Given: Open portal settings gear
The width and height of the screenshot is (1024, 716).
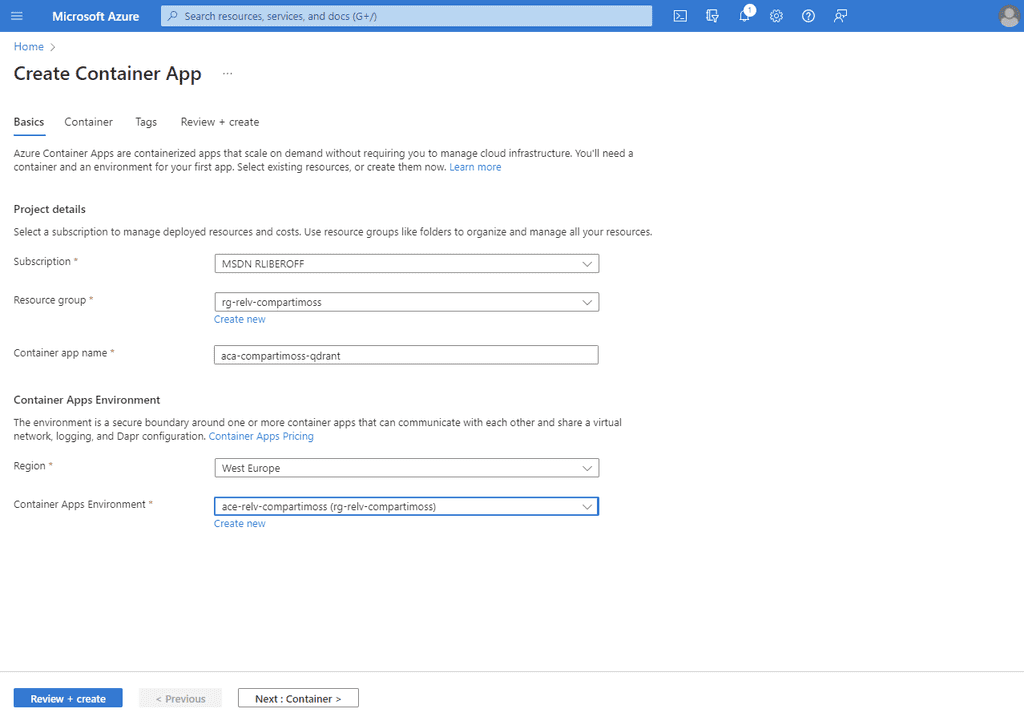Looking at the screenshot, I should pos(776,16).
